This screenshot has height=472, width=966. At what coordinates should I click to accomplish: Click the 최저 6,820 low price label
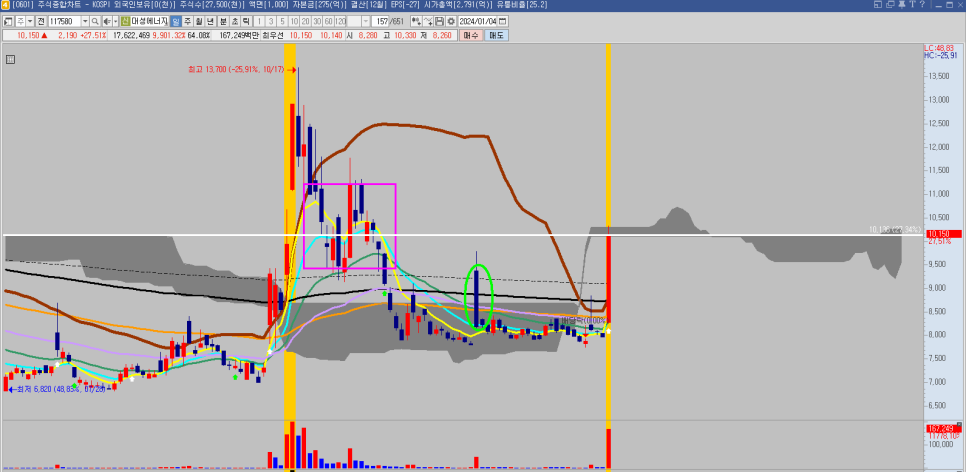pos(61,389)
